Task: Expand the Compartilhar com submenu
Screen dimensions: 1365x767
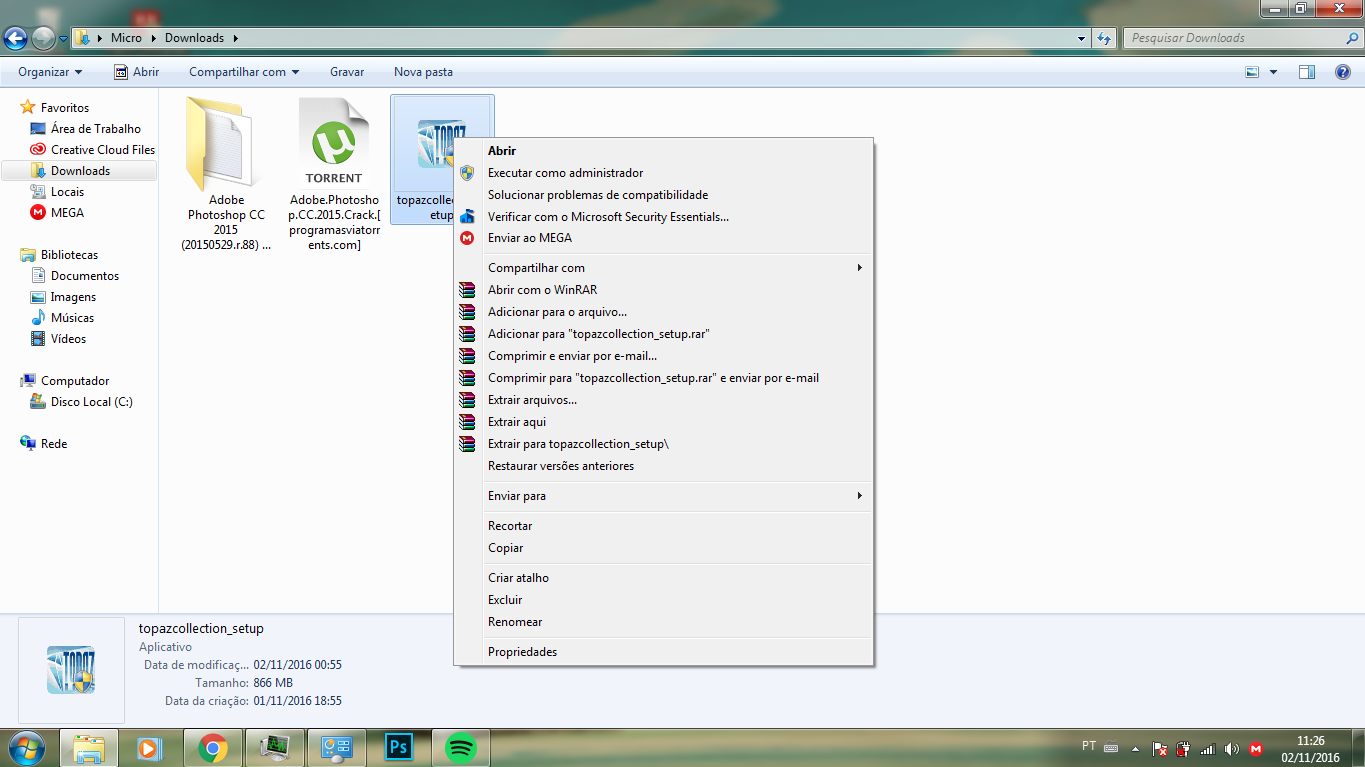Action: coord(664,268)
